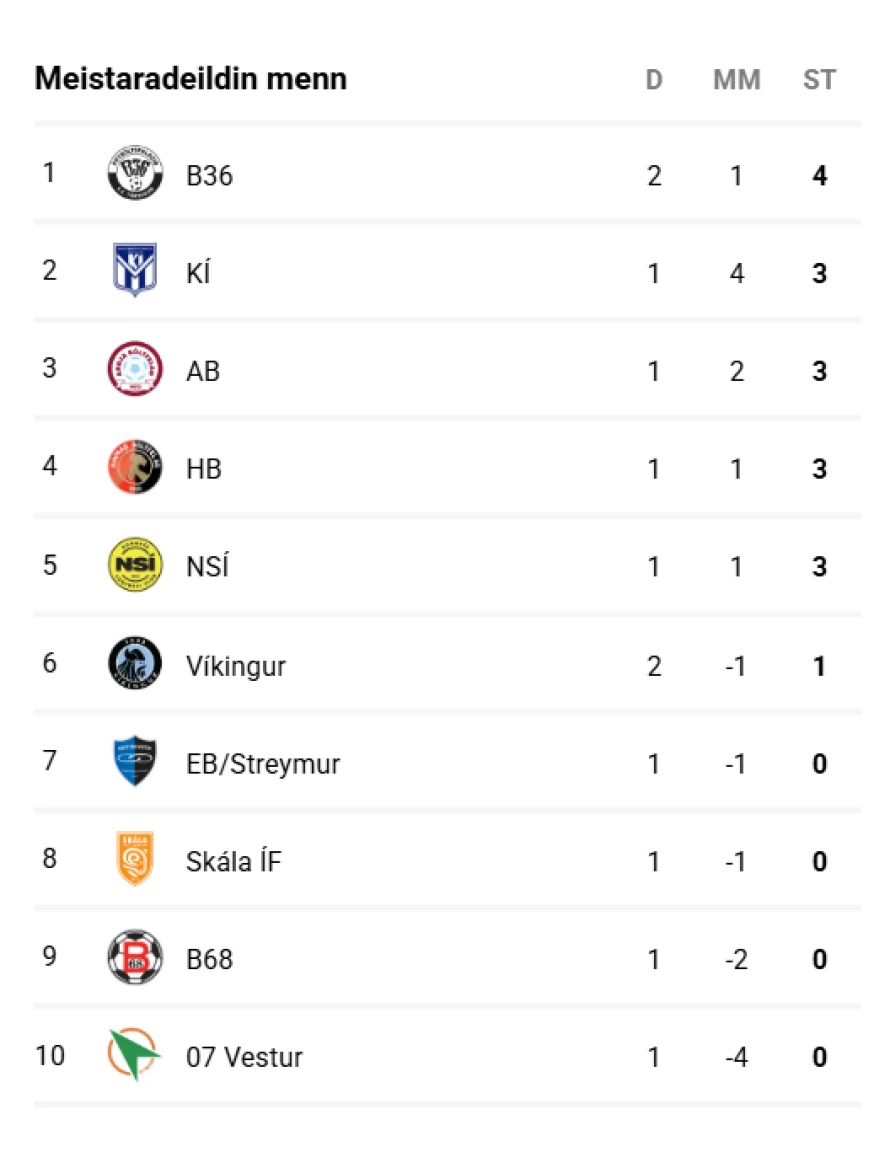Open the Víkingur team link
Viewport: 890px width, 1168px height.
coord(236,666)
